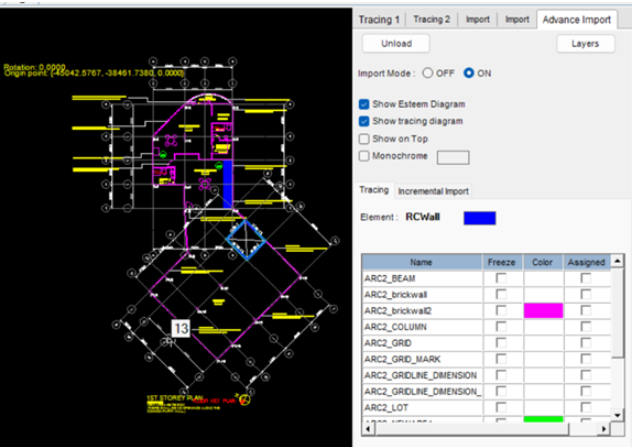This screenshot has width=635, height=447.
Task: Click the blue RCWall element color swatch
Action: point(479,217)
